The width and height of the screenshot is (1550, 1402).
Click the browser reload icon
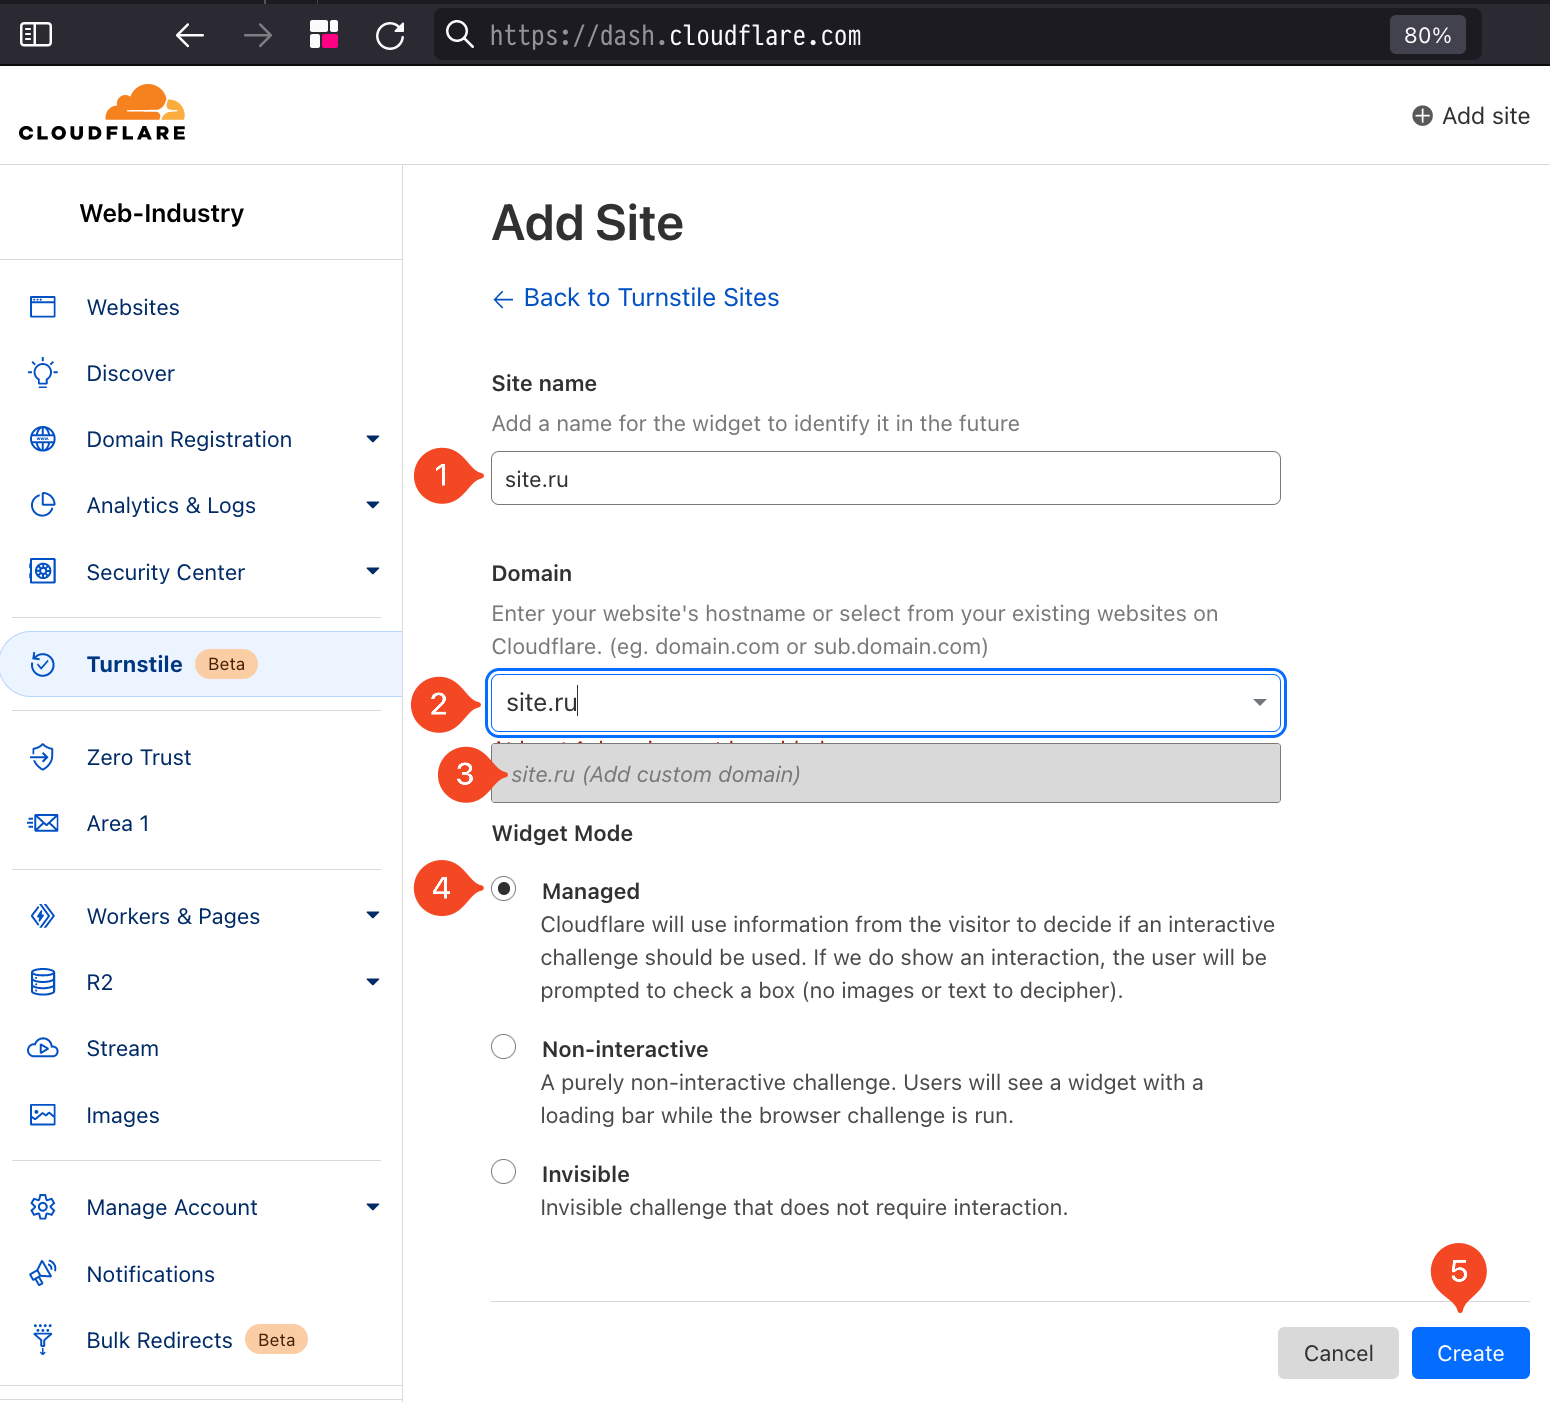point(390,36)
